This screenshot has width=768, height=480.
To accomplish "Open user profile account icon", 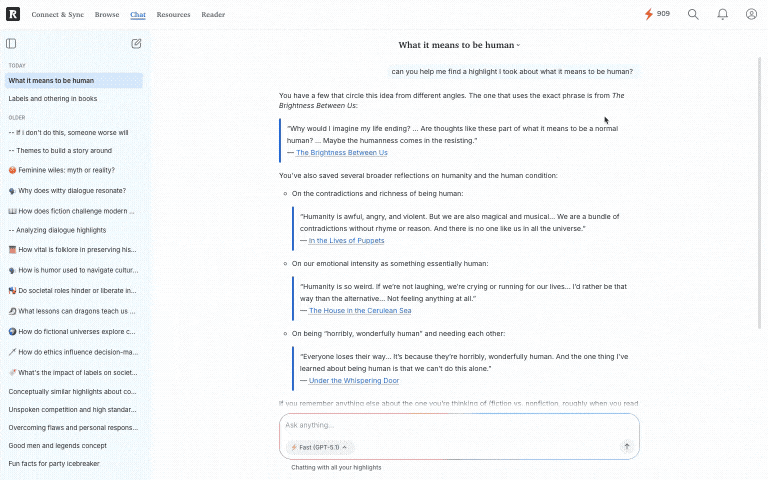I will (751, 15).
